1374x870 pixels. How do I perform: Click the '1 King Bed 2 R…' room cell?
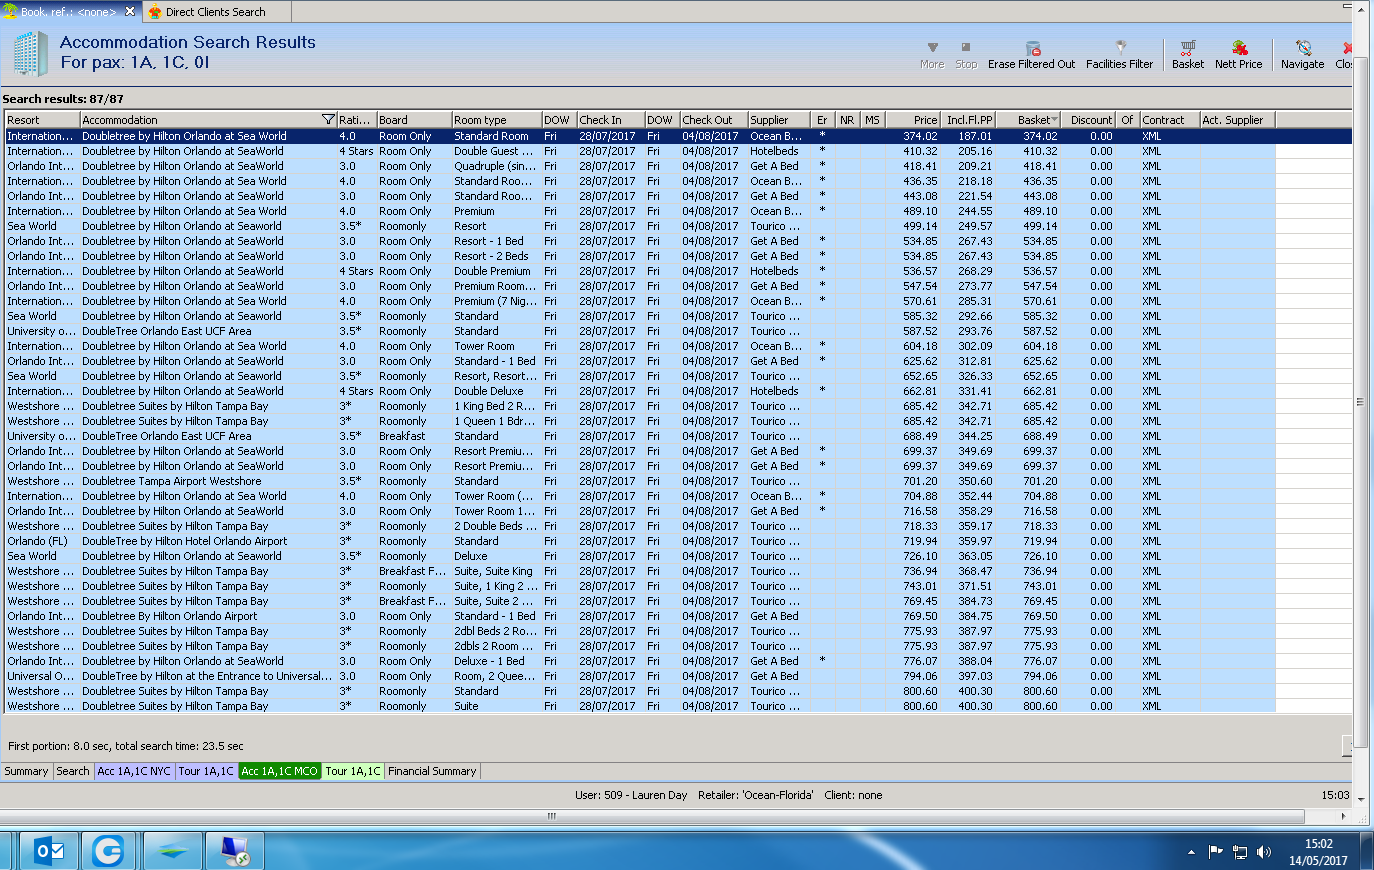496,406
